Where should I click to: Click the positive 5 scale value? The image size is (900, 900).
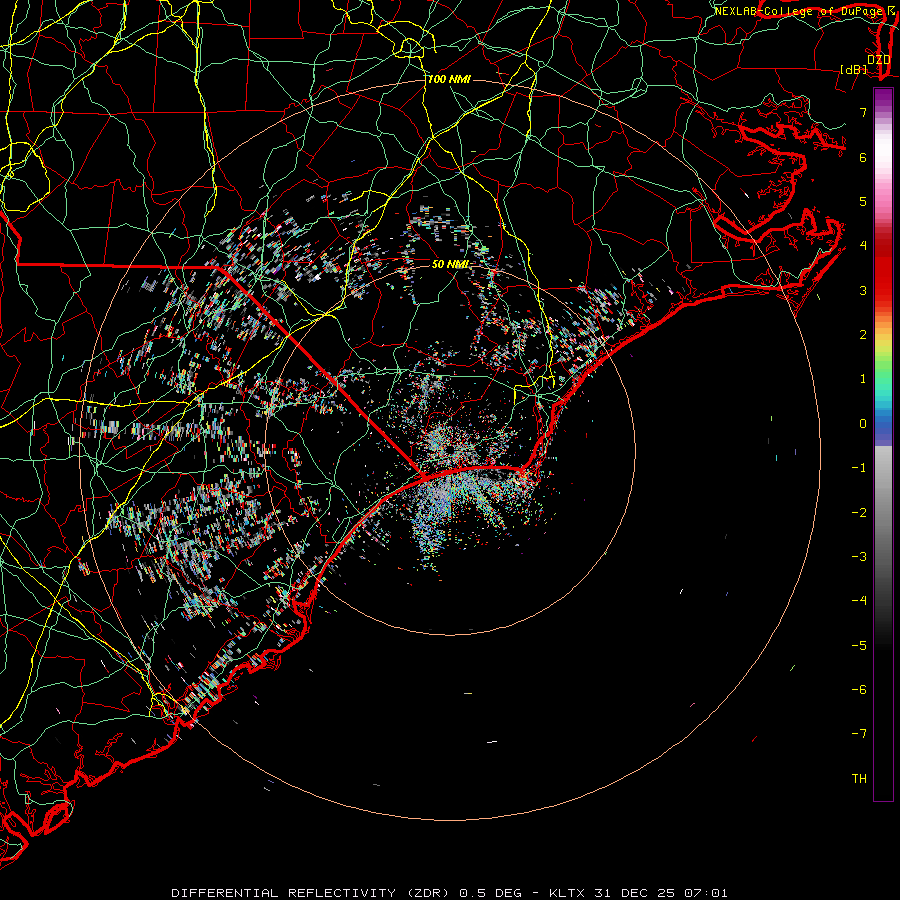point(863,201)
